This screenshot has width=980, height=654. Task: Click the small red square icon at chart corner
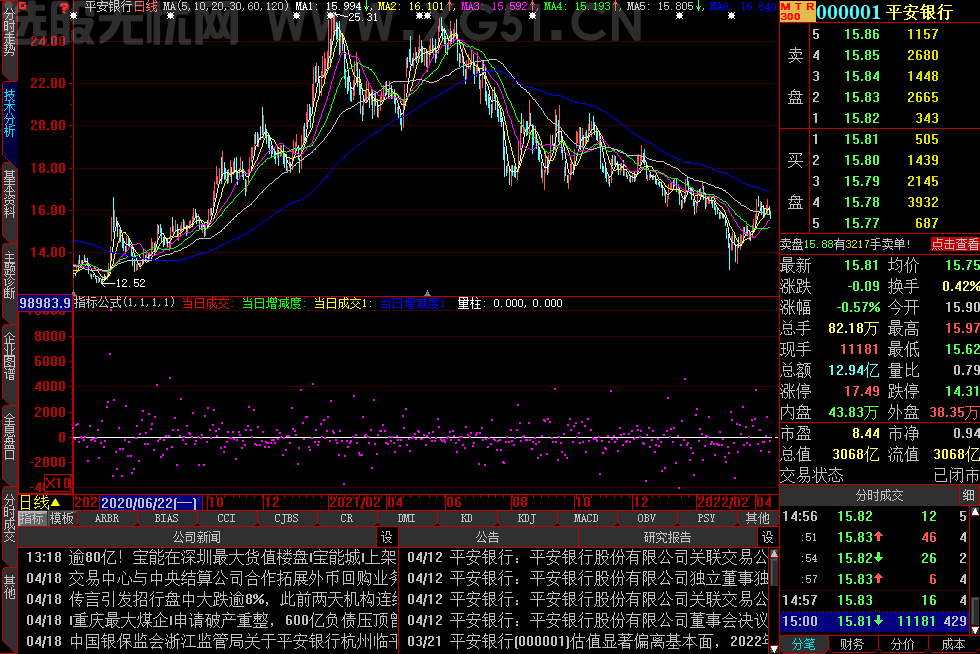coord(23,7)
